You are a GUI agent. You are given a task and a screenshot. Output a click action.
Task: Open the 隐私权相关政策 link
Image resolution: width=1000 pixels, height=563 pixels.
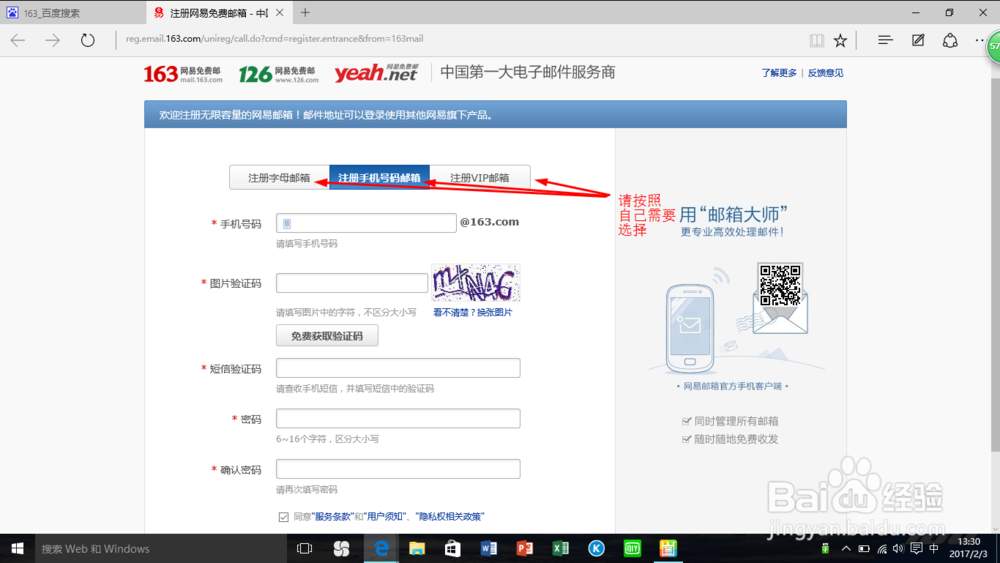point(450,516)
